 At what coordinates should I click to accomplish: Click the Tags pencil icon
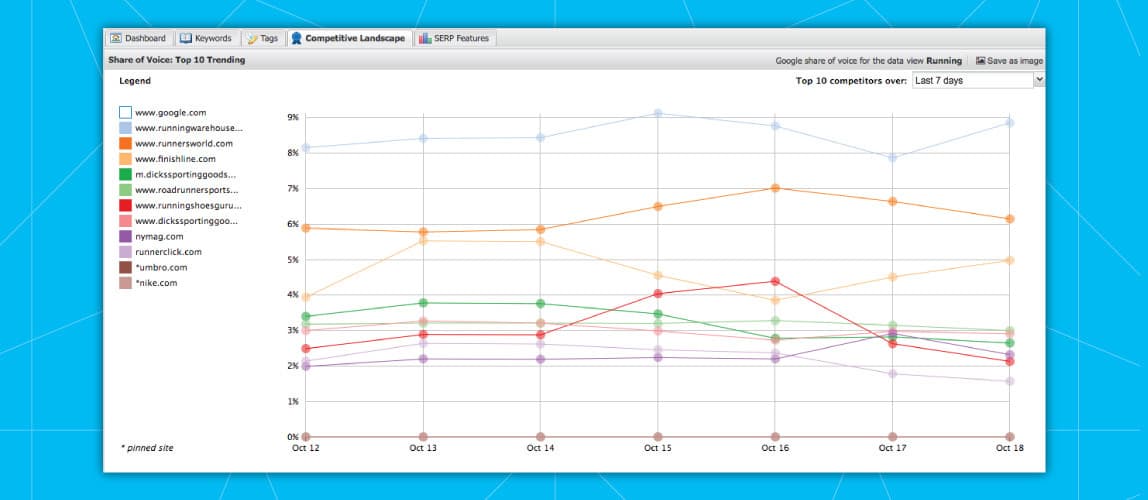252,39
